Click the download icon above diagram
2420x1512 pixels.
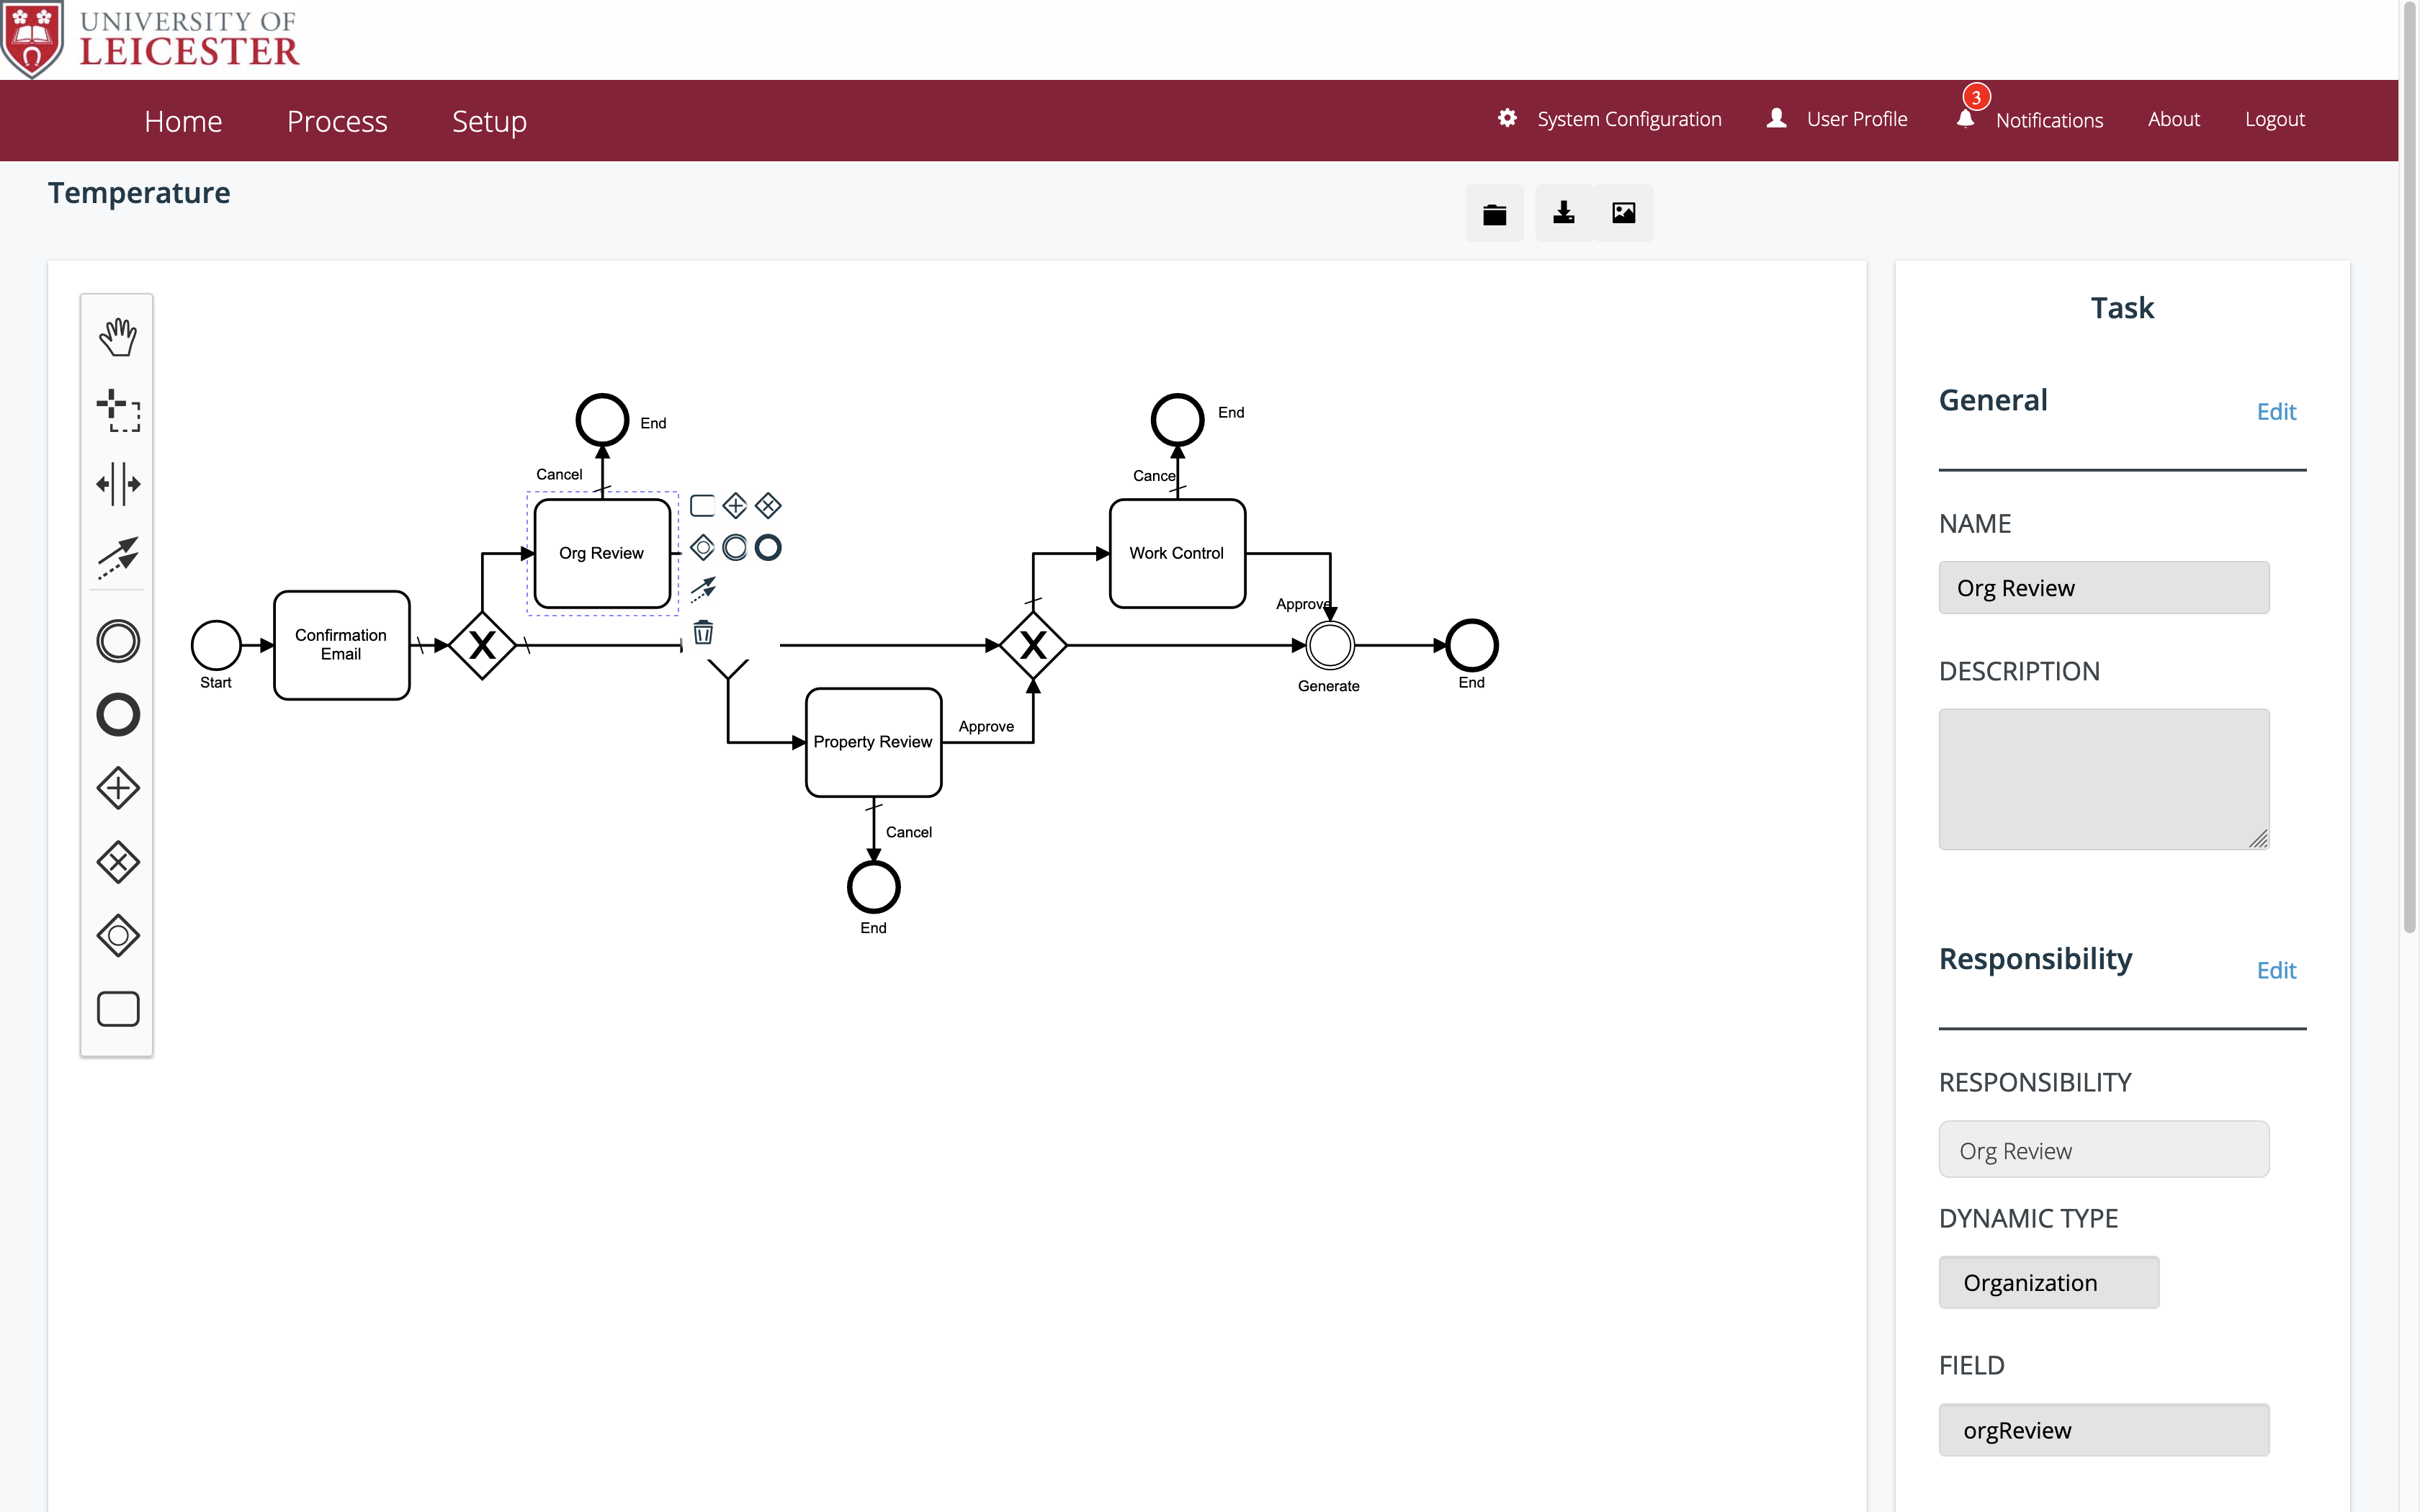pos(1561,212)
